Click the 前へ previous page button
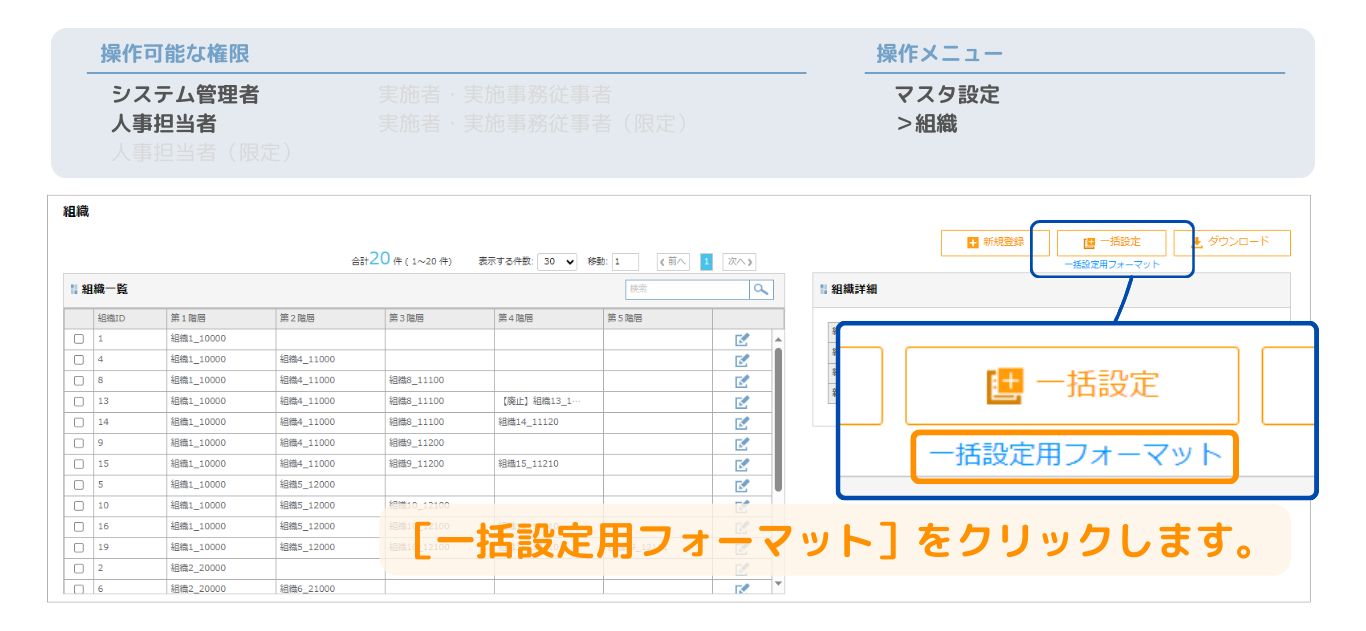Viewport: 1366px width, 631px height. coord(673,262)
